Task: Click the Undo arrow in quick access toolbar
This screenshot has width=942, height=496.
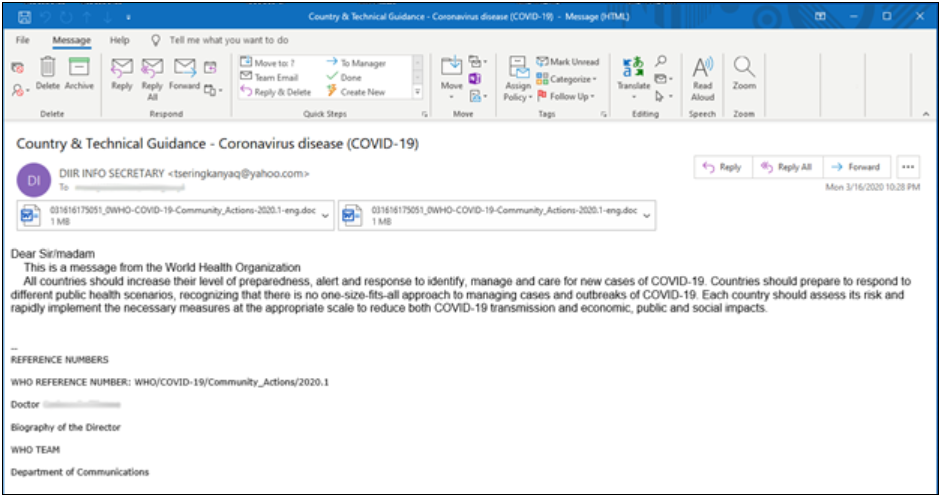Action: (x=46, y=17)
